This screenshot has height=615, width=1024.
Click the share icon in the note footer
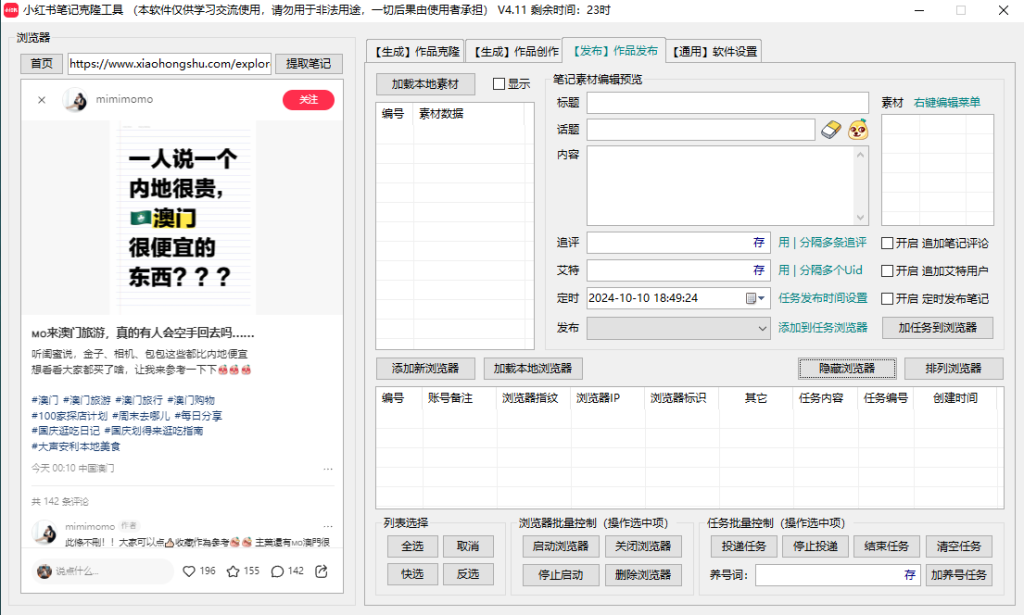[x=321, y=571]
